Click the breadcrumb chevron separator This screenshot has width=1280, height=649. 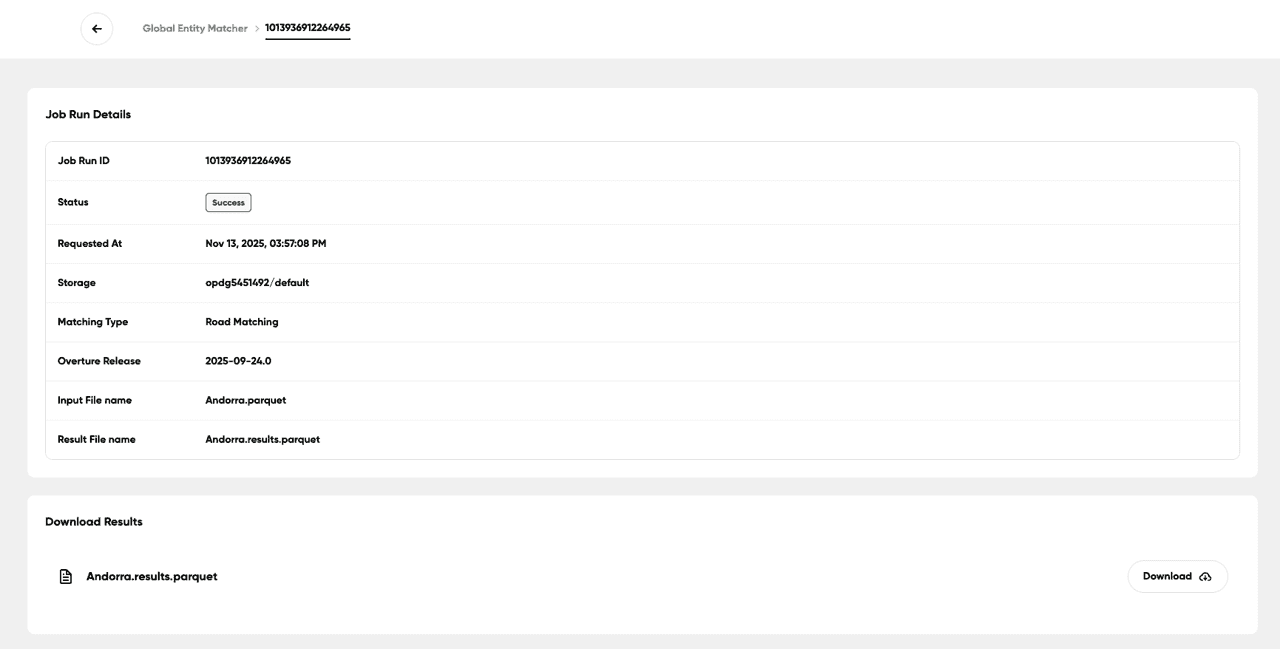pos(257,29)
